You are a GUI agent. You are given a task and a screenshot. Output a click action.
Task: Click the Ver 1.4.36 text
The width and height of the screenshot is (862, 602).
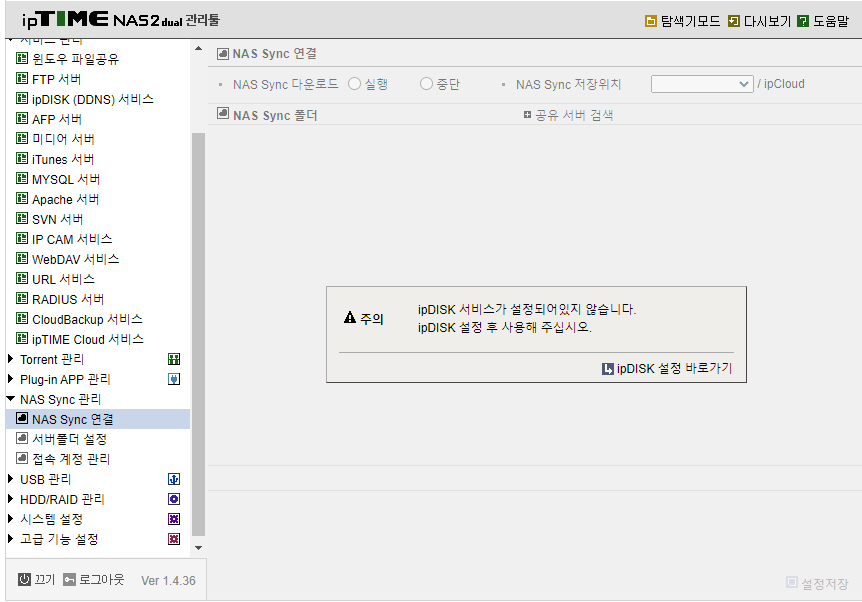tap(168, 581)
